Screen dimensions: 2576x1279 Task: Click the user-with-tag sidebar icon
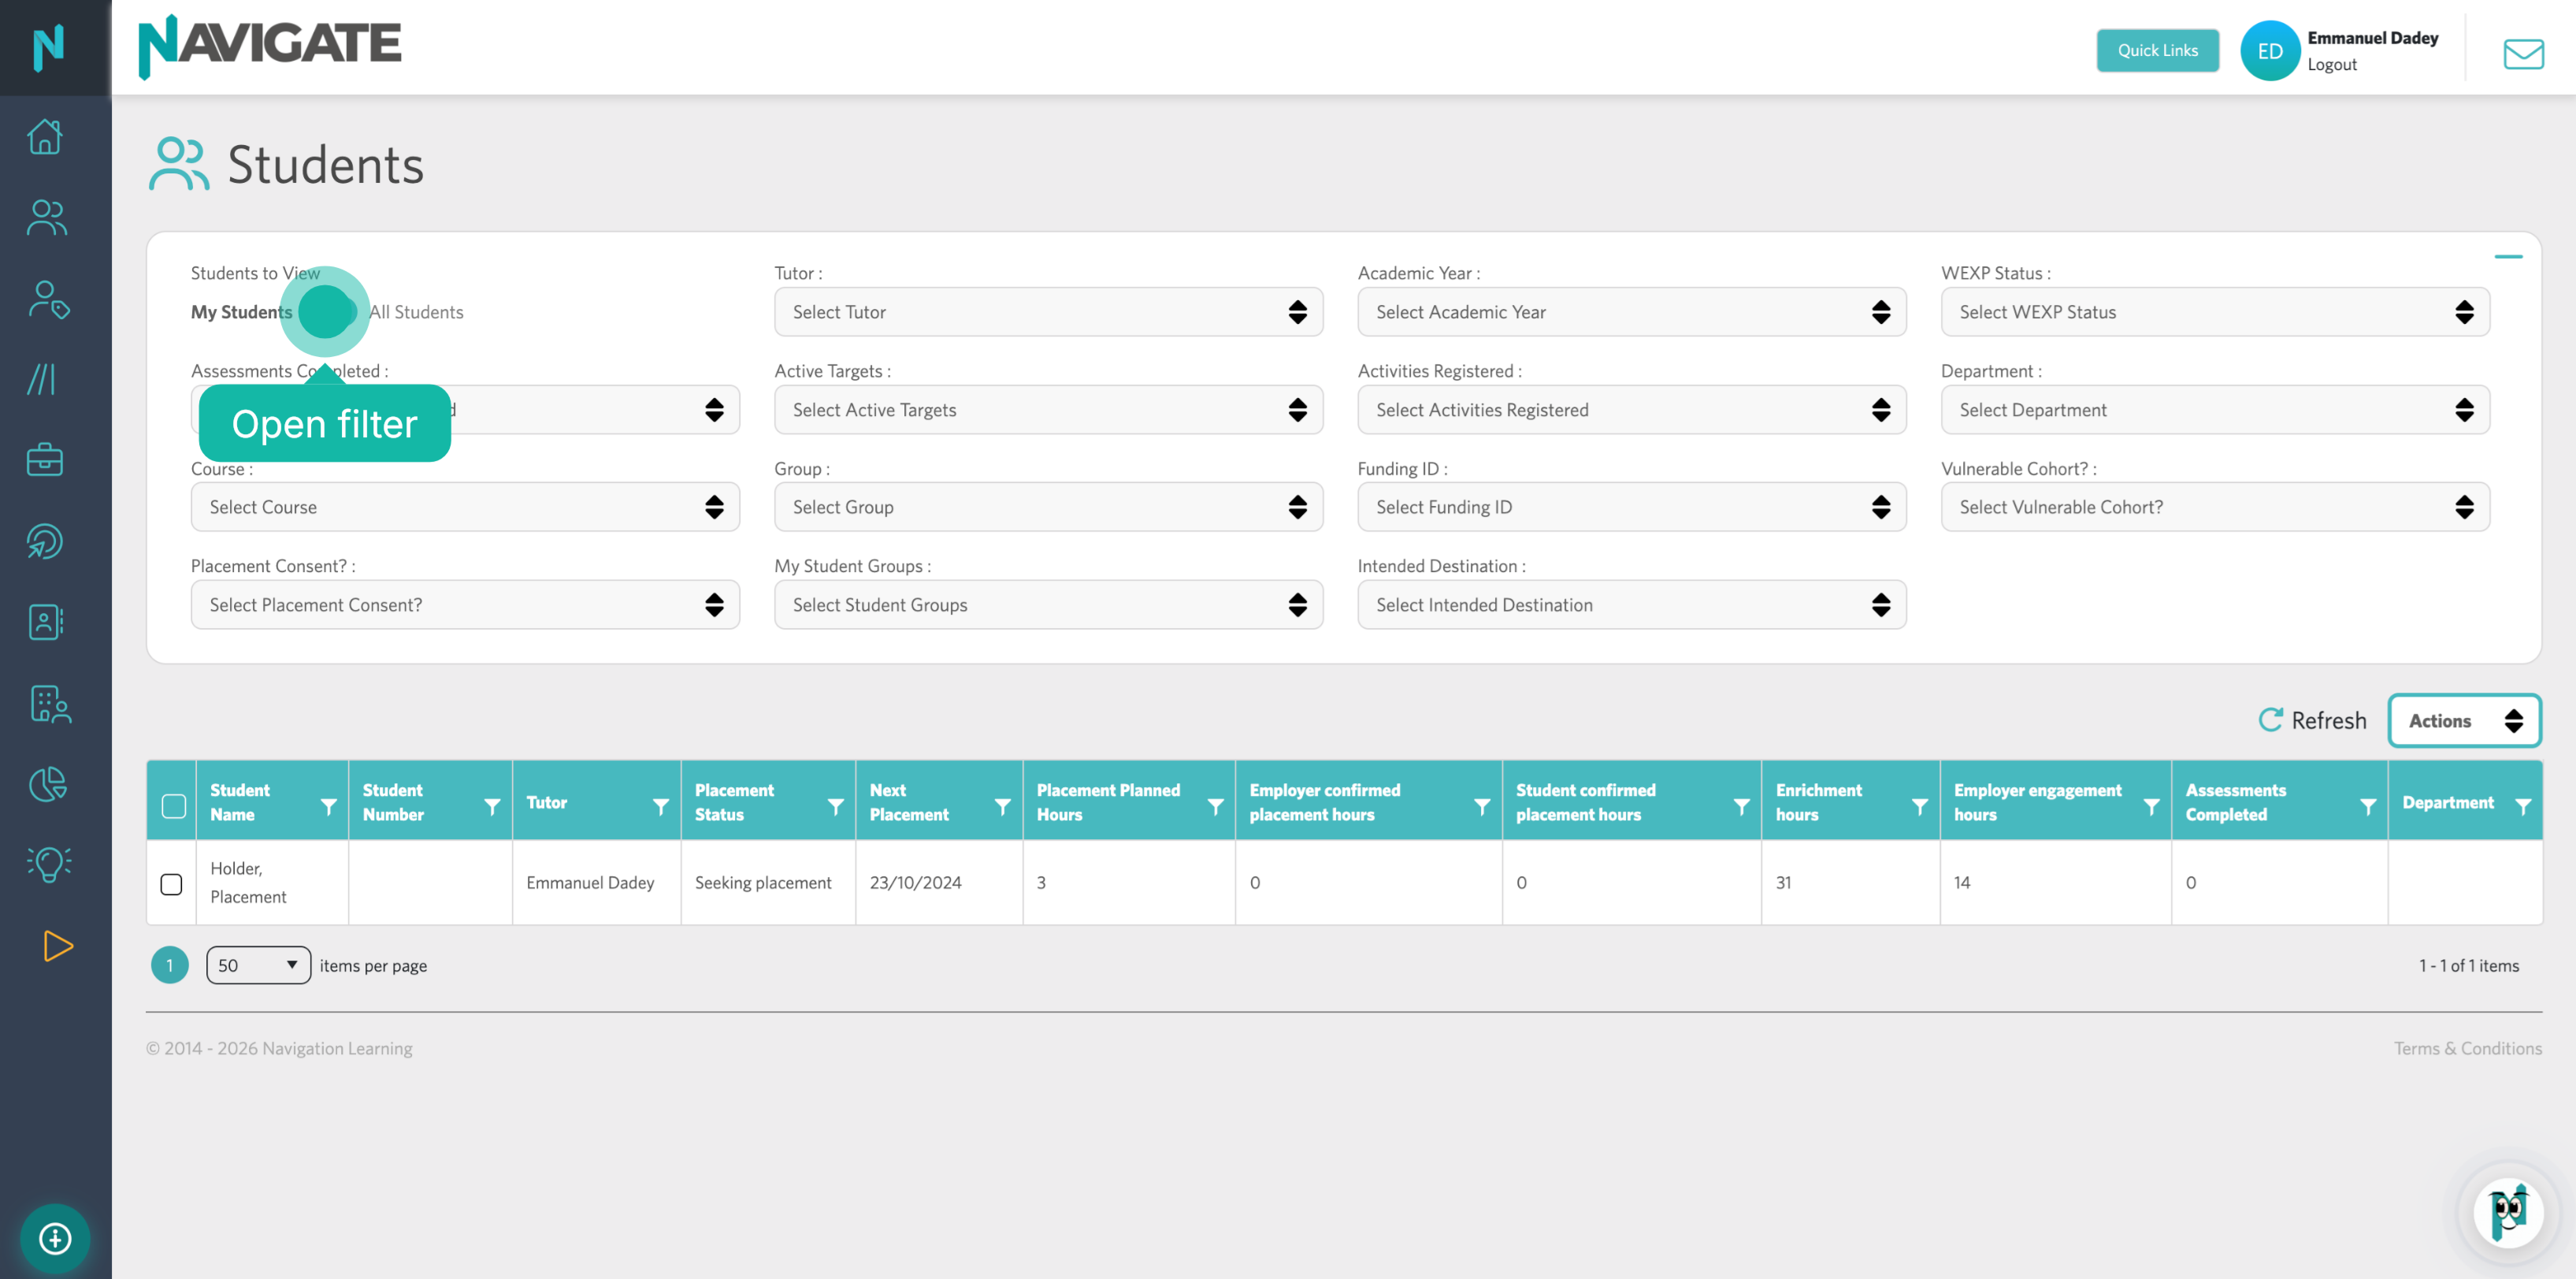[x=48, y=299]
